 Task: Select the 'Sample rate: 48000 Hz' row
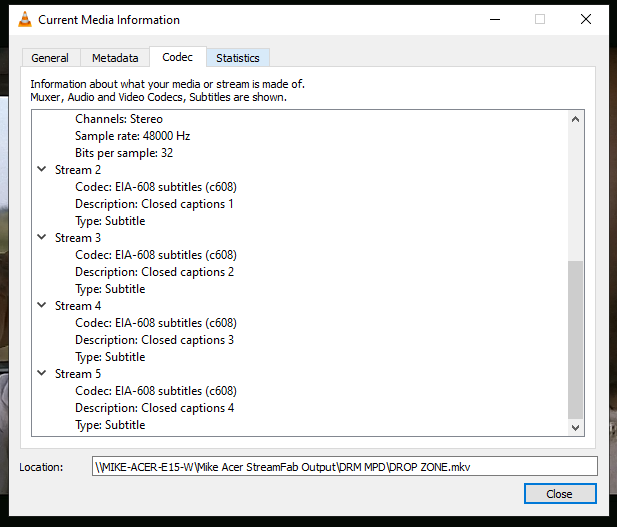click(x=132, y=136)
